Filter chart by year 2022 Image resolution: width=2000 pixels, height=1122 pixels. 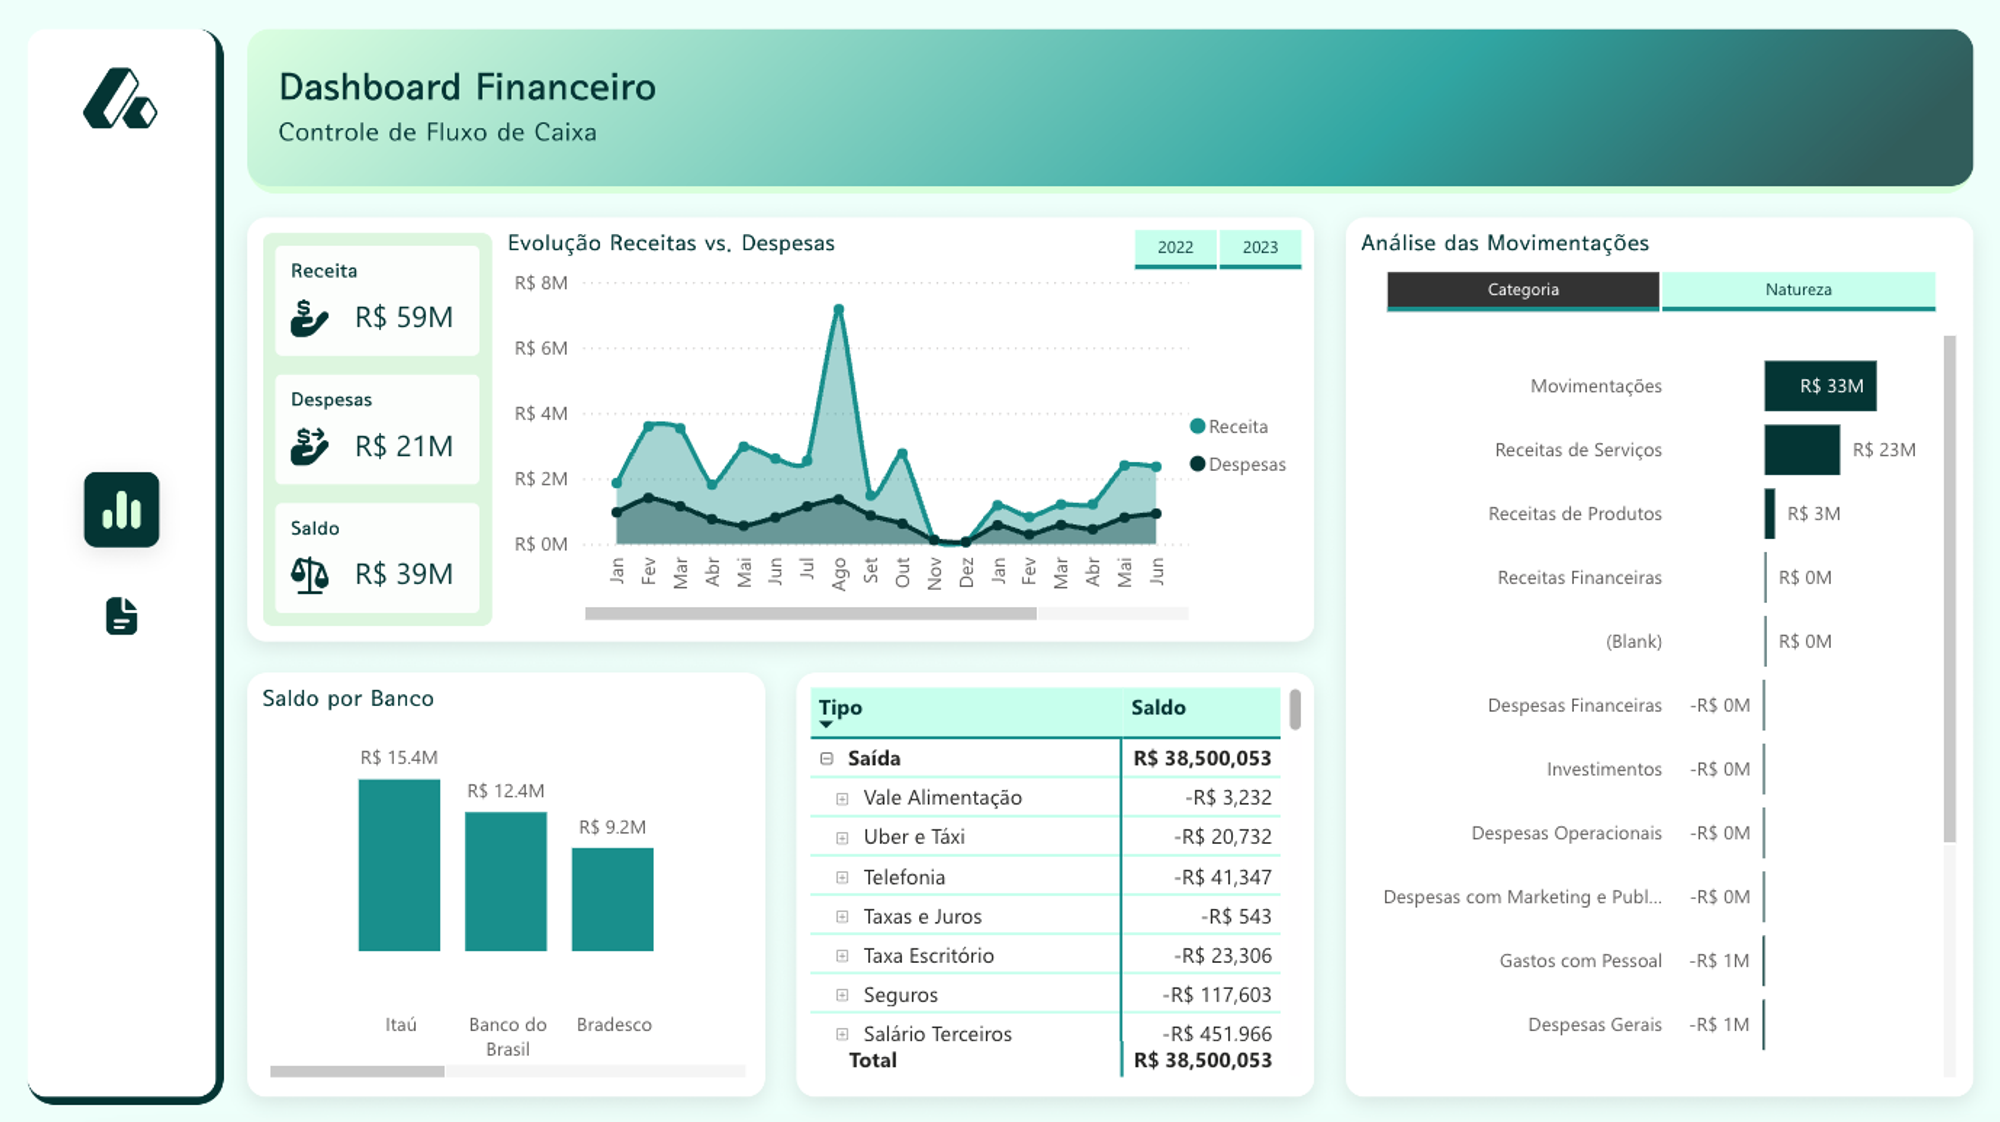[1175, 247]
